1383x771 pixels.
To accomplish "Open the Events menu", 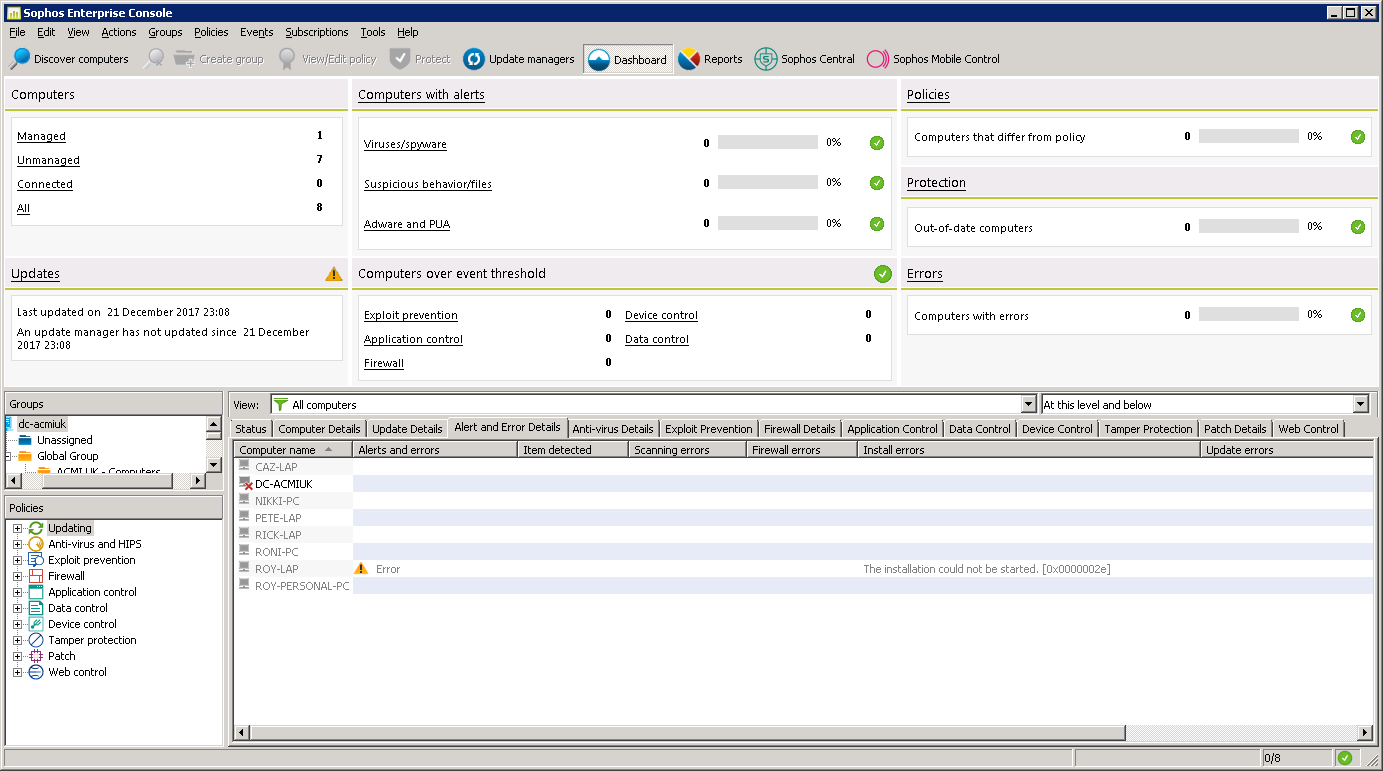I will coord(257,32).
